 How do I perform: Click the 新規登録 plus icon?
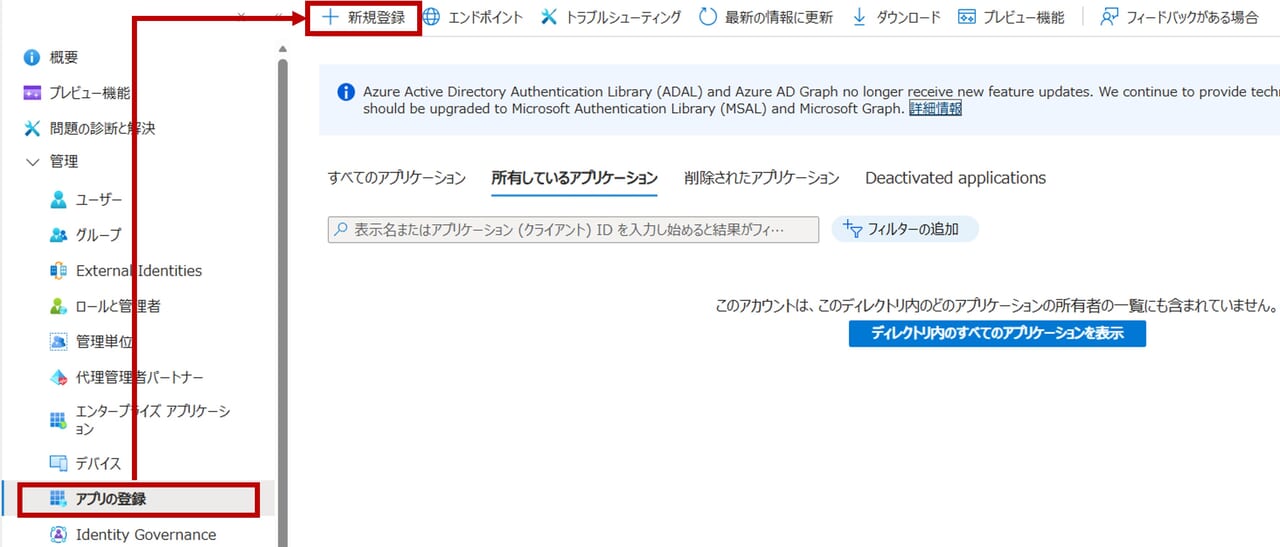coord(330,17)
